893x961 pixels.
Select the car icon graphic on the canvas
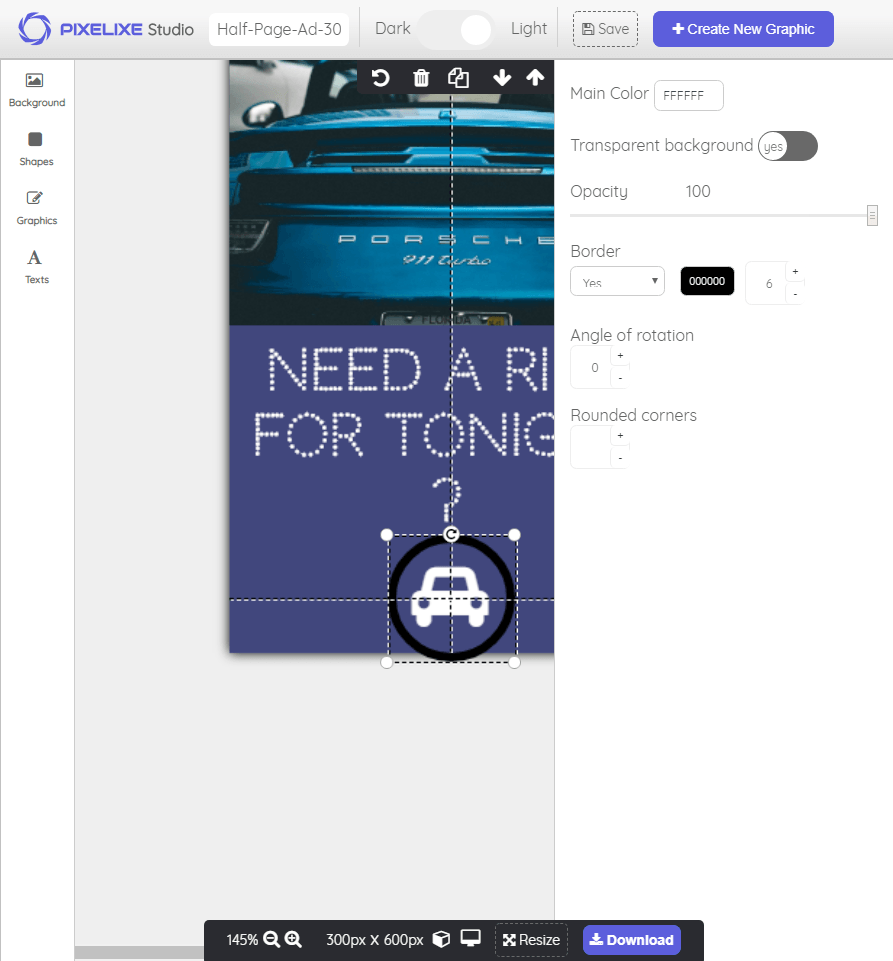tap(450, 598)
